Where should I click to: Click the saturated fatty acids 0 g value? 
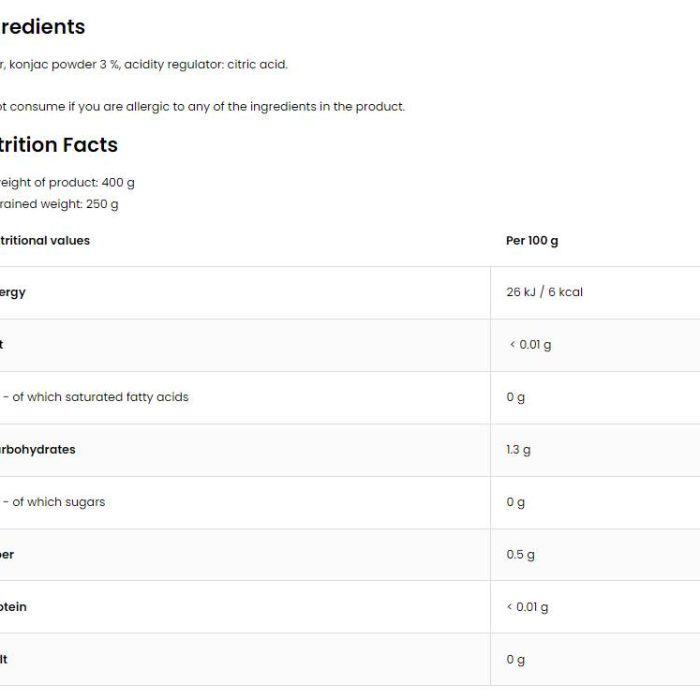pyautogui.click(x=515, y=397)
